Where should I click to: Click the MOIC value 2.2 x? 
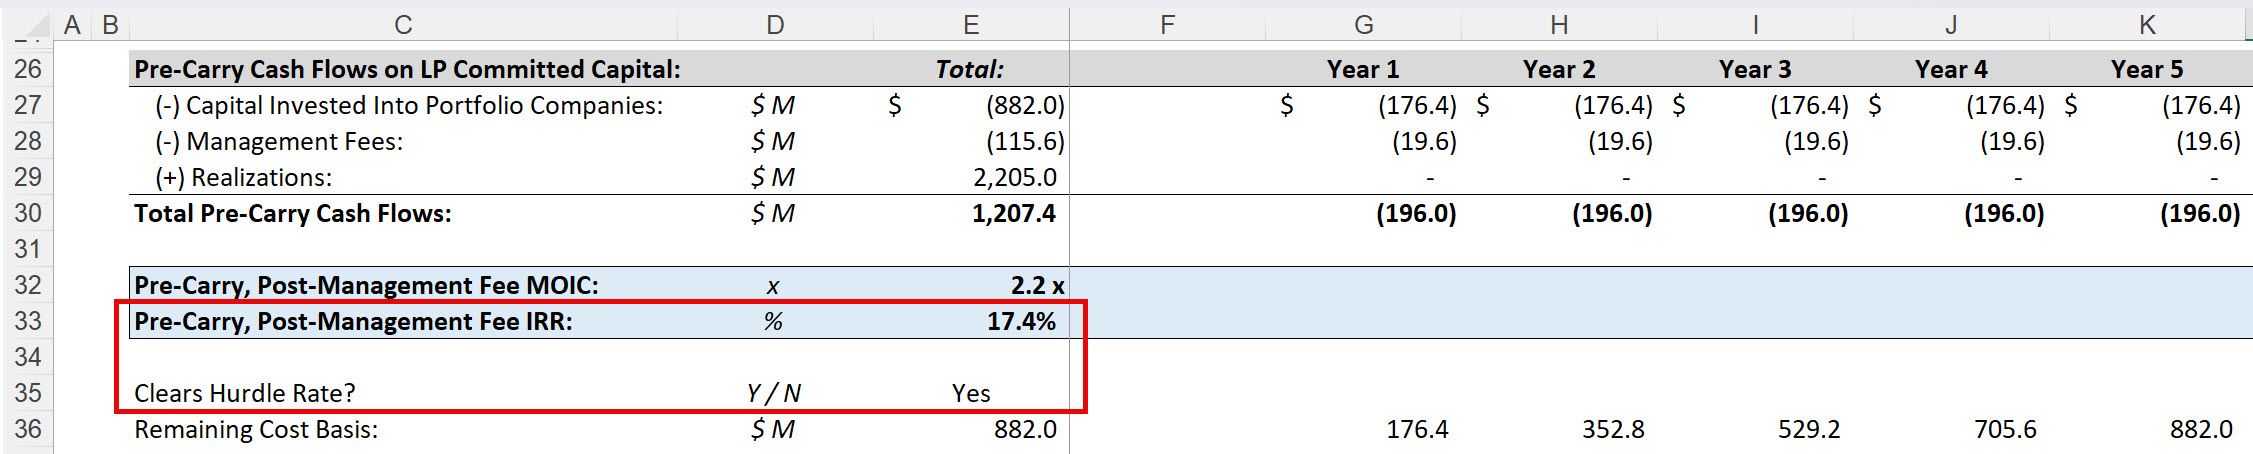tap(1037, 285)
